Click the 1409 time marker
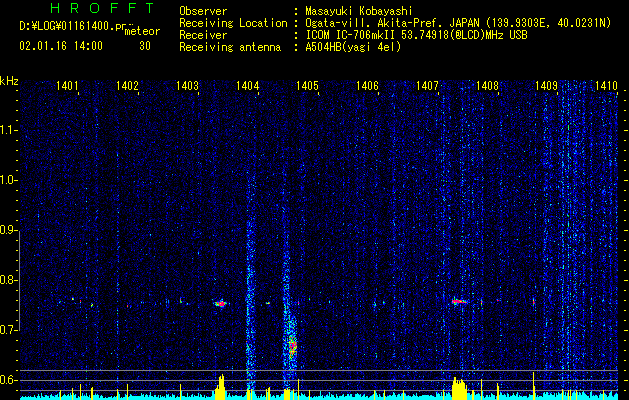Viewport: 629px width, 400px height. tap(547, 85)
